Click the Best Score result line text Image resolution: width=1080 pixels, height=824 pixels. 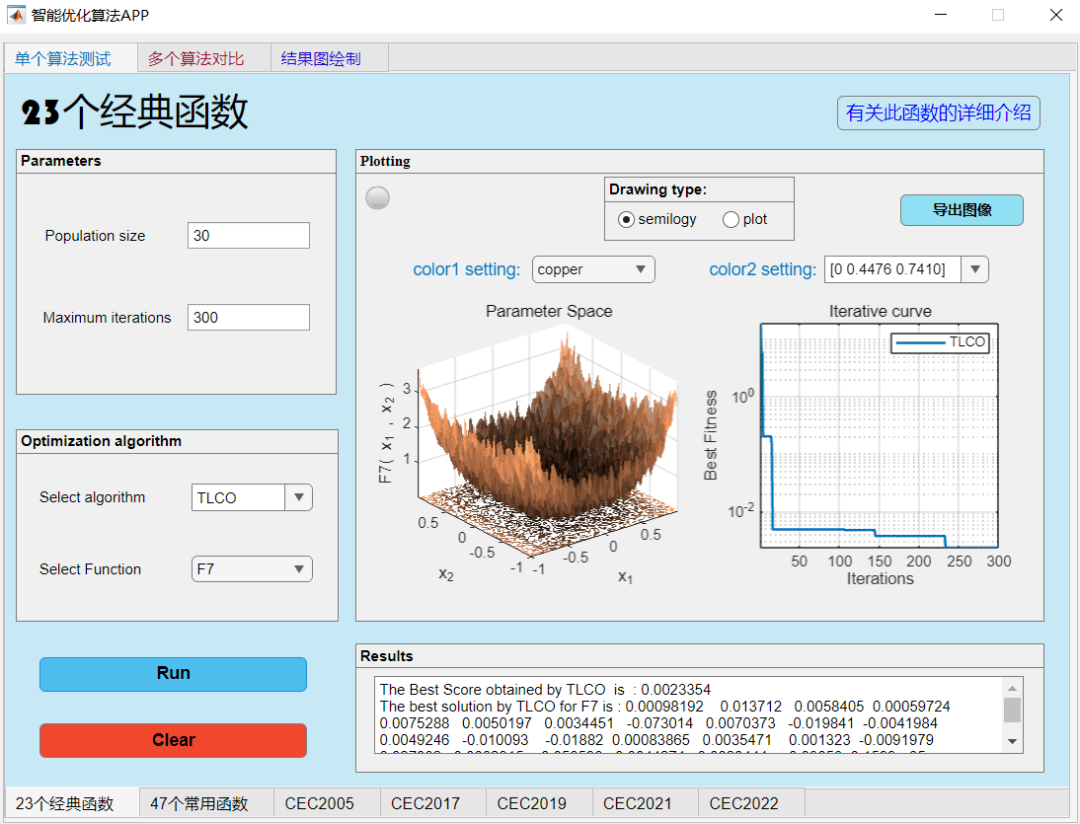click(x=545, y=689)
